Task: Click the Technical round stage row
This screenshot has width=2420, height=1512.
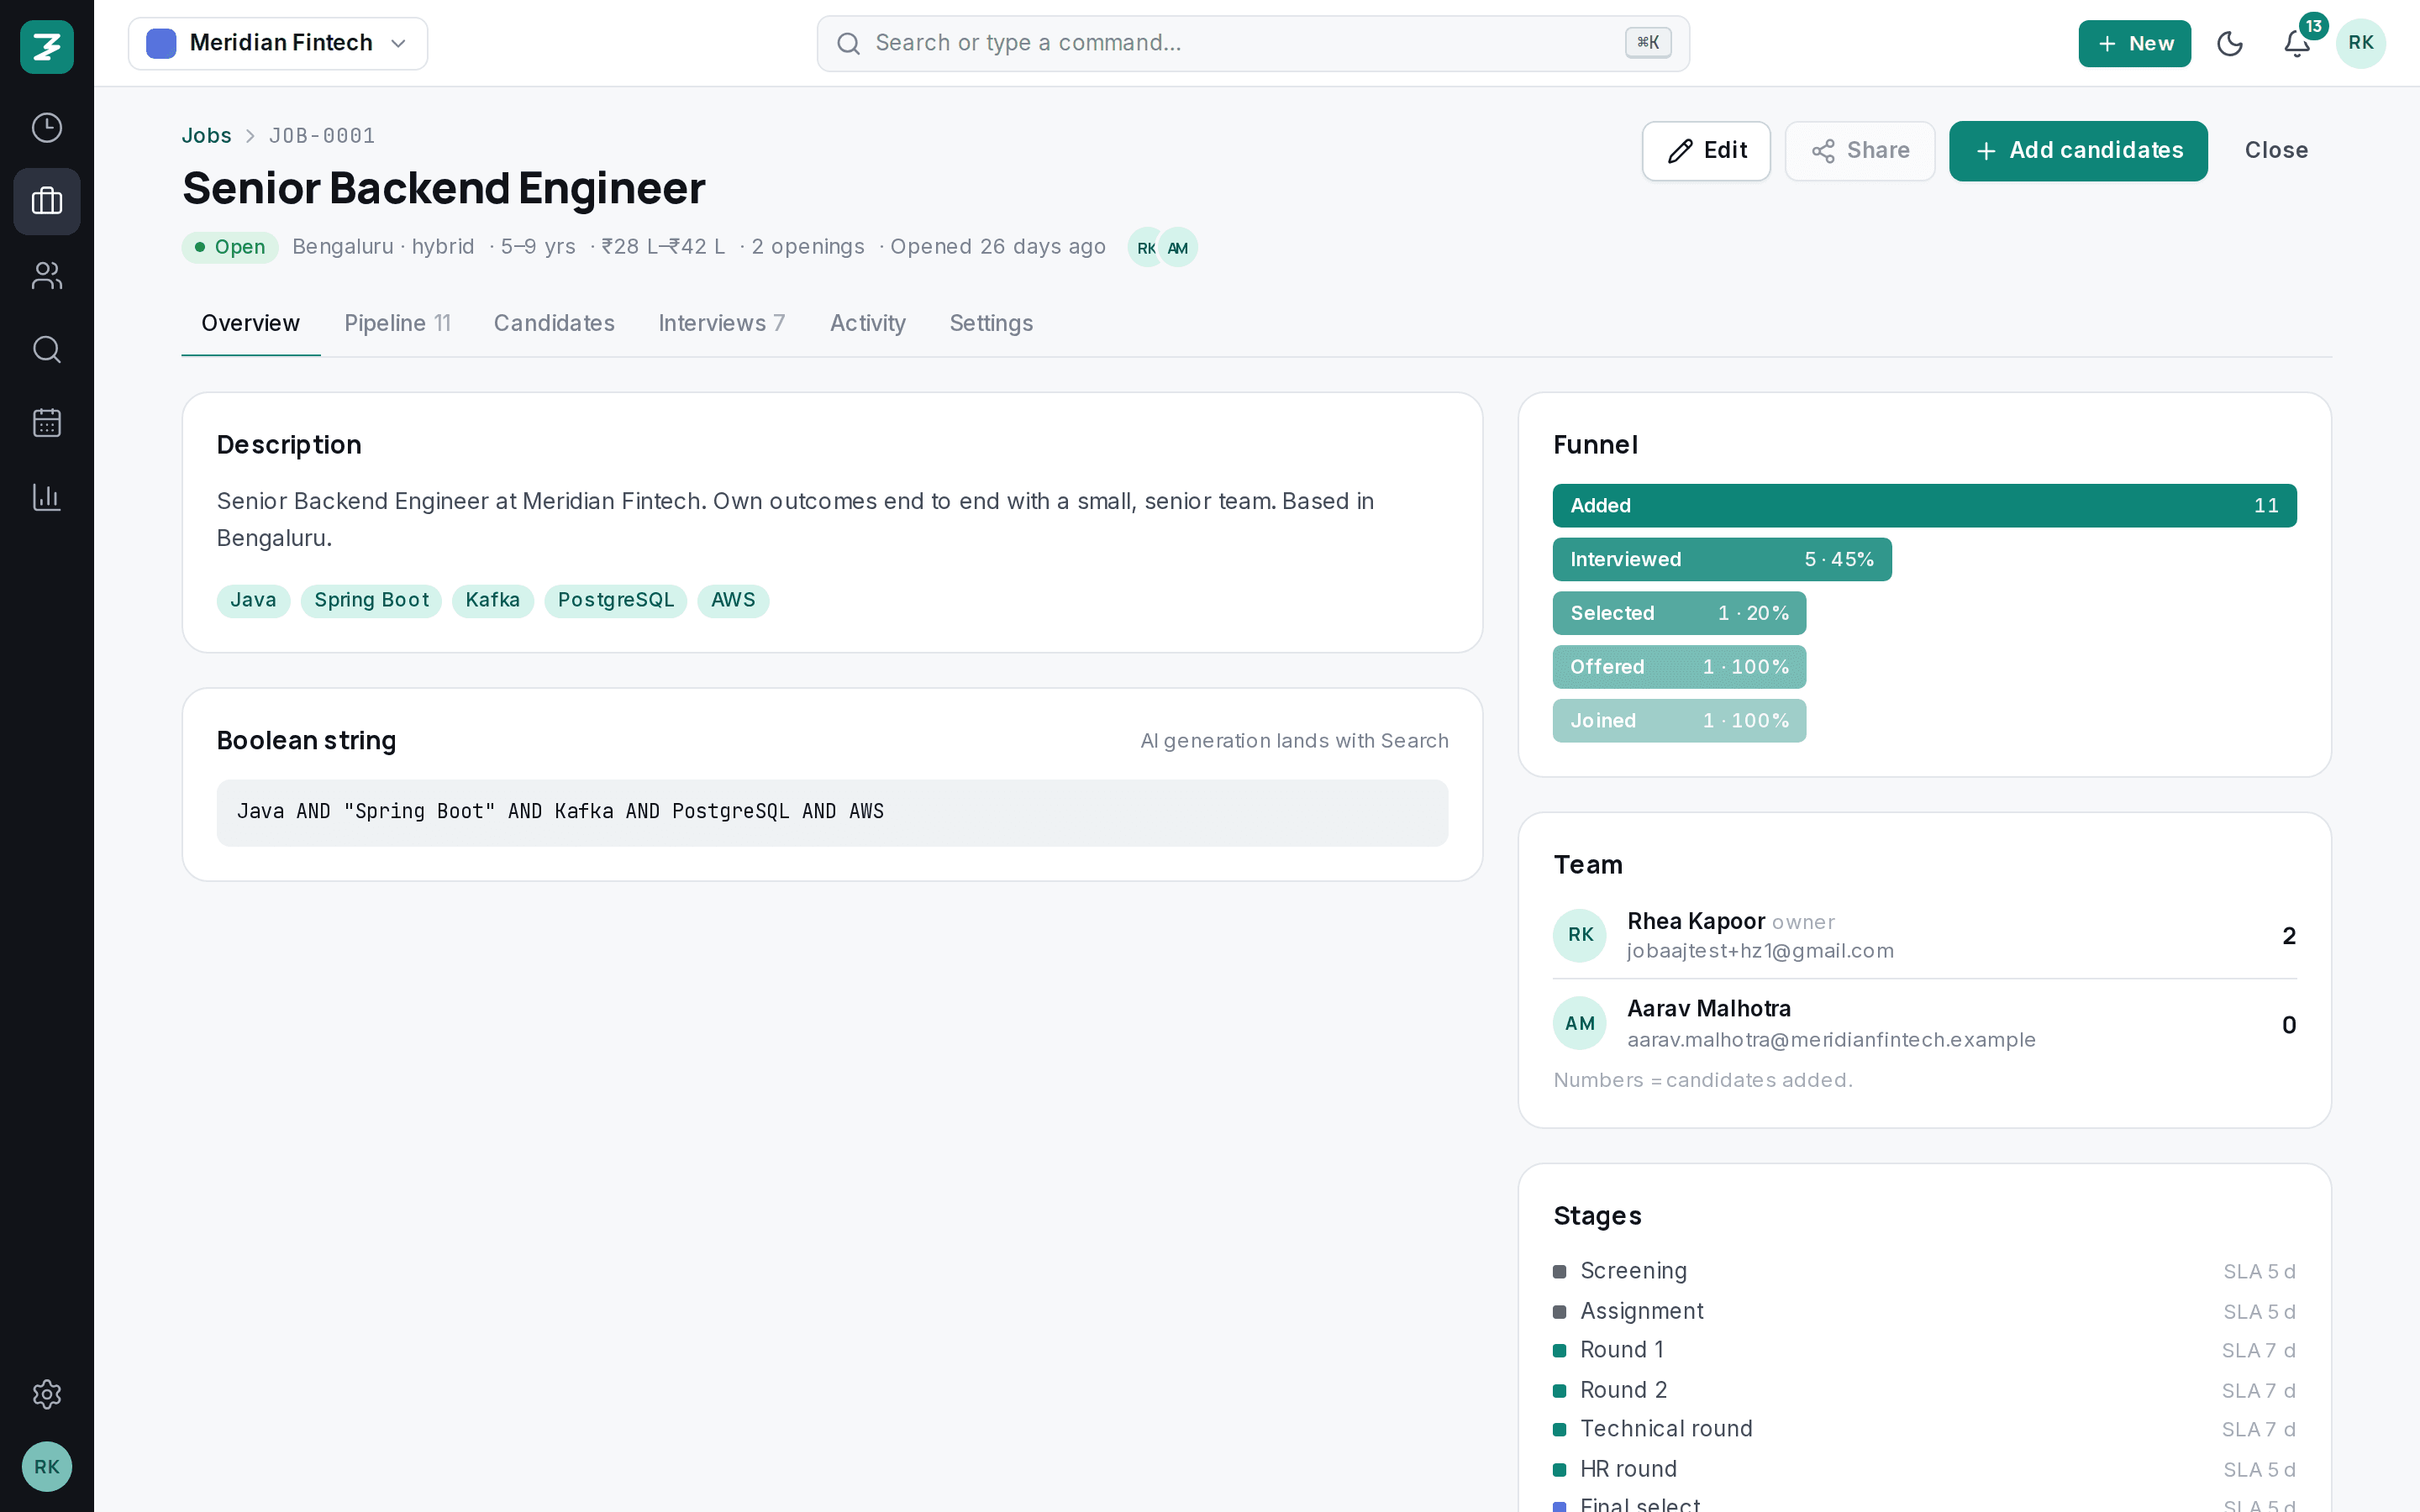Action: click(1924, 1429)
